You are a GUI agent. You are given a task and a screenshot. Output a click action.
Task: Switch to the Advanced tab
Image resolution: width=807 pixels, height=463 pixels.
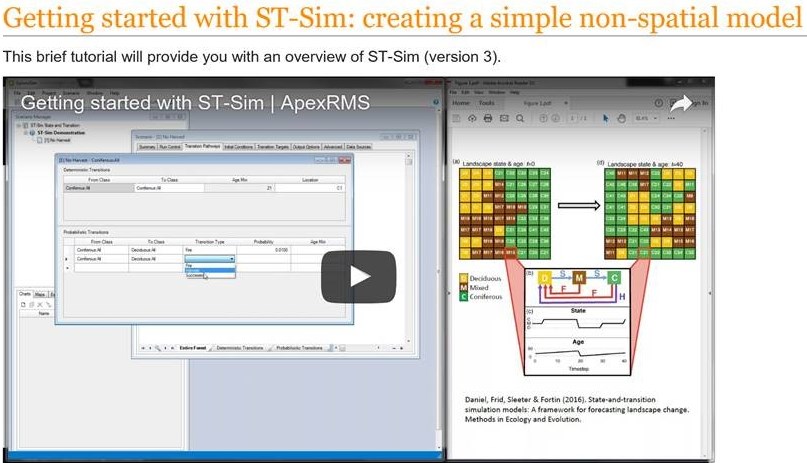tap(333, 147)
